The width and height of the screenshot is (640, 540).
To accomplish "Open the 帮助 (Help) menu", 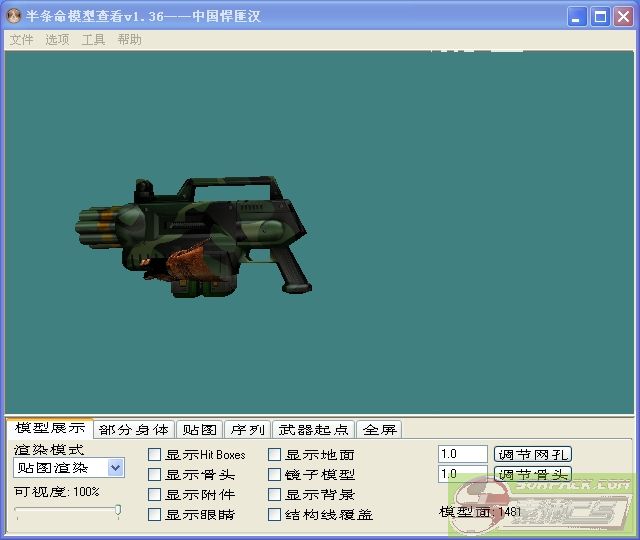I will click(x=129, y=40).
